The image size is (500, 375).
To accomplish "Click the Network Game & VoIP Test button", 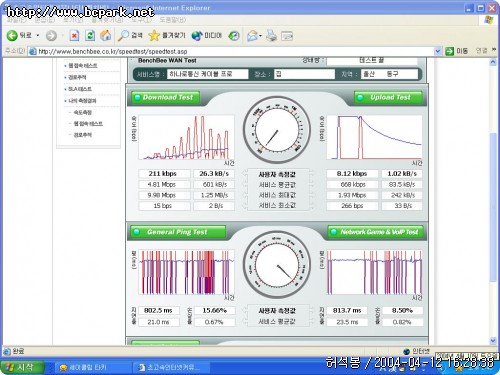I will point(376,232).
